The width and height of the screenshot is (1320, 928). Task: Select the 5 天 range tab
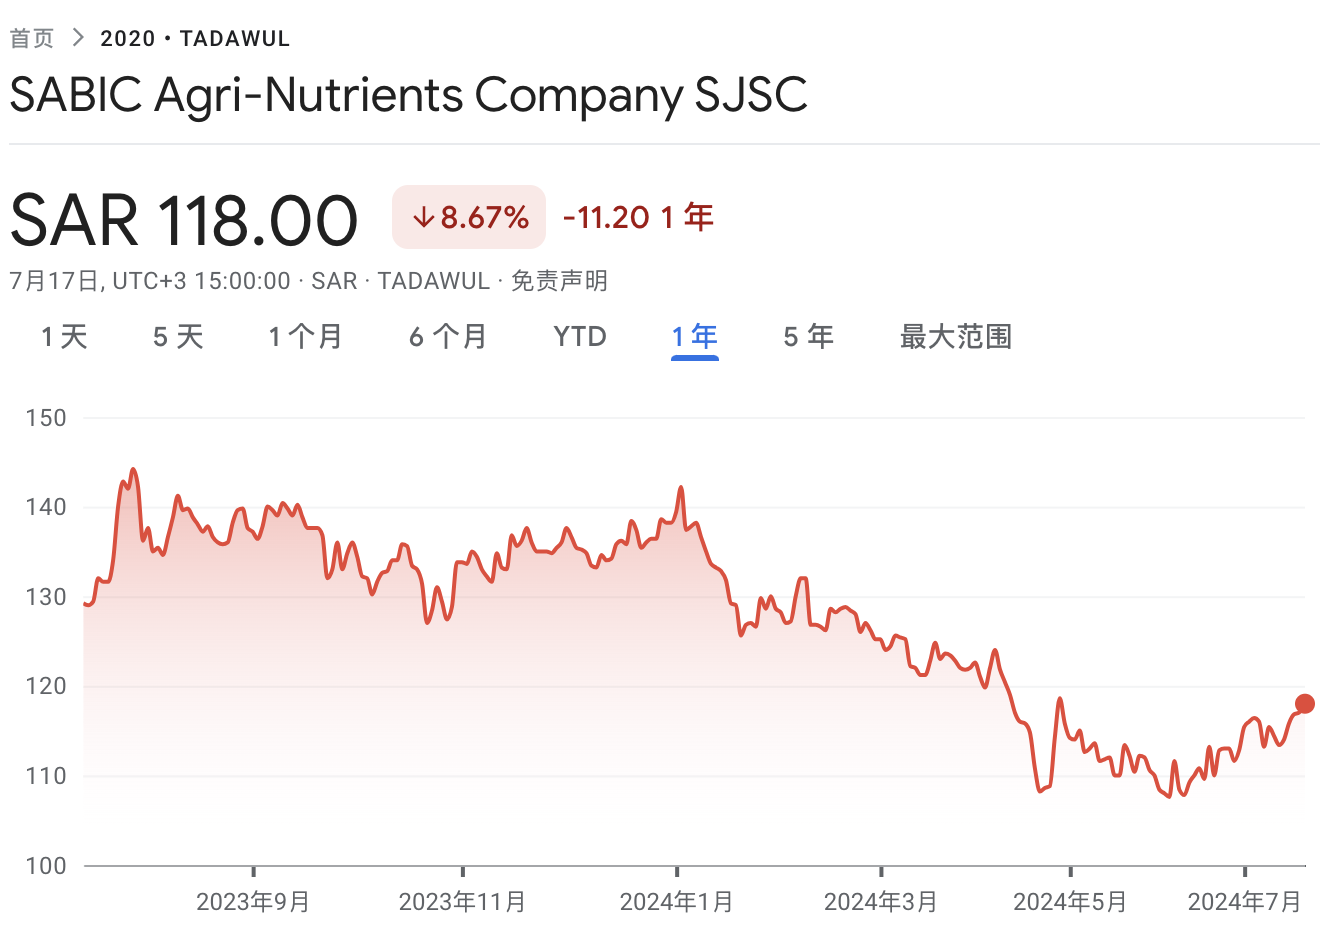click(178, 337)
